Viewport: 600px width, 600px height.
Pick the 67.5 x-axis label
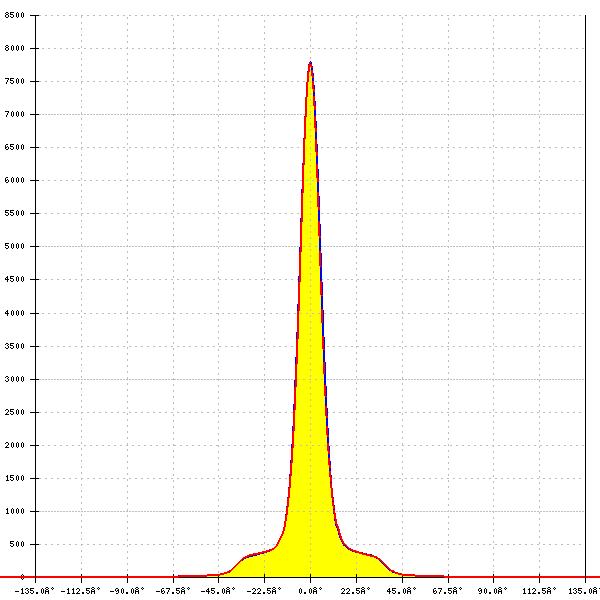tap(447, 591)
